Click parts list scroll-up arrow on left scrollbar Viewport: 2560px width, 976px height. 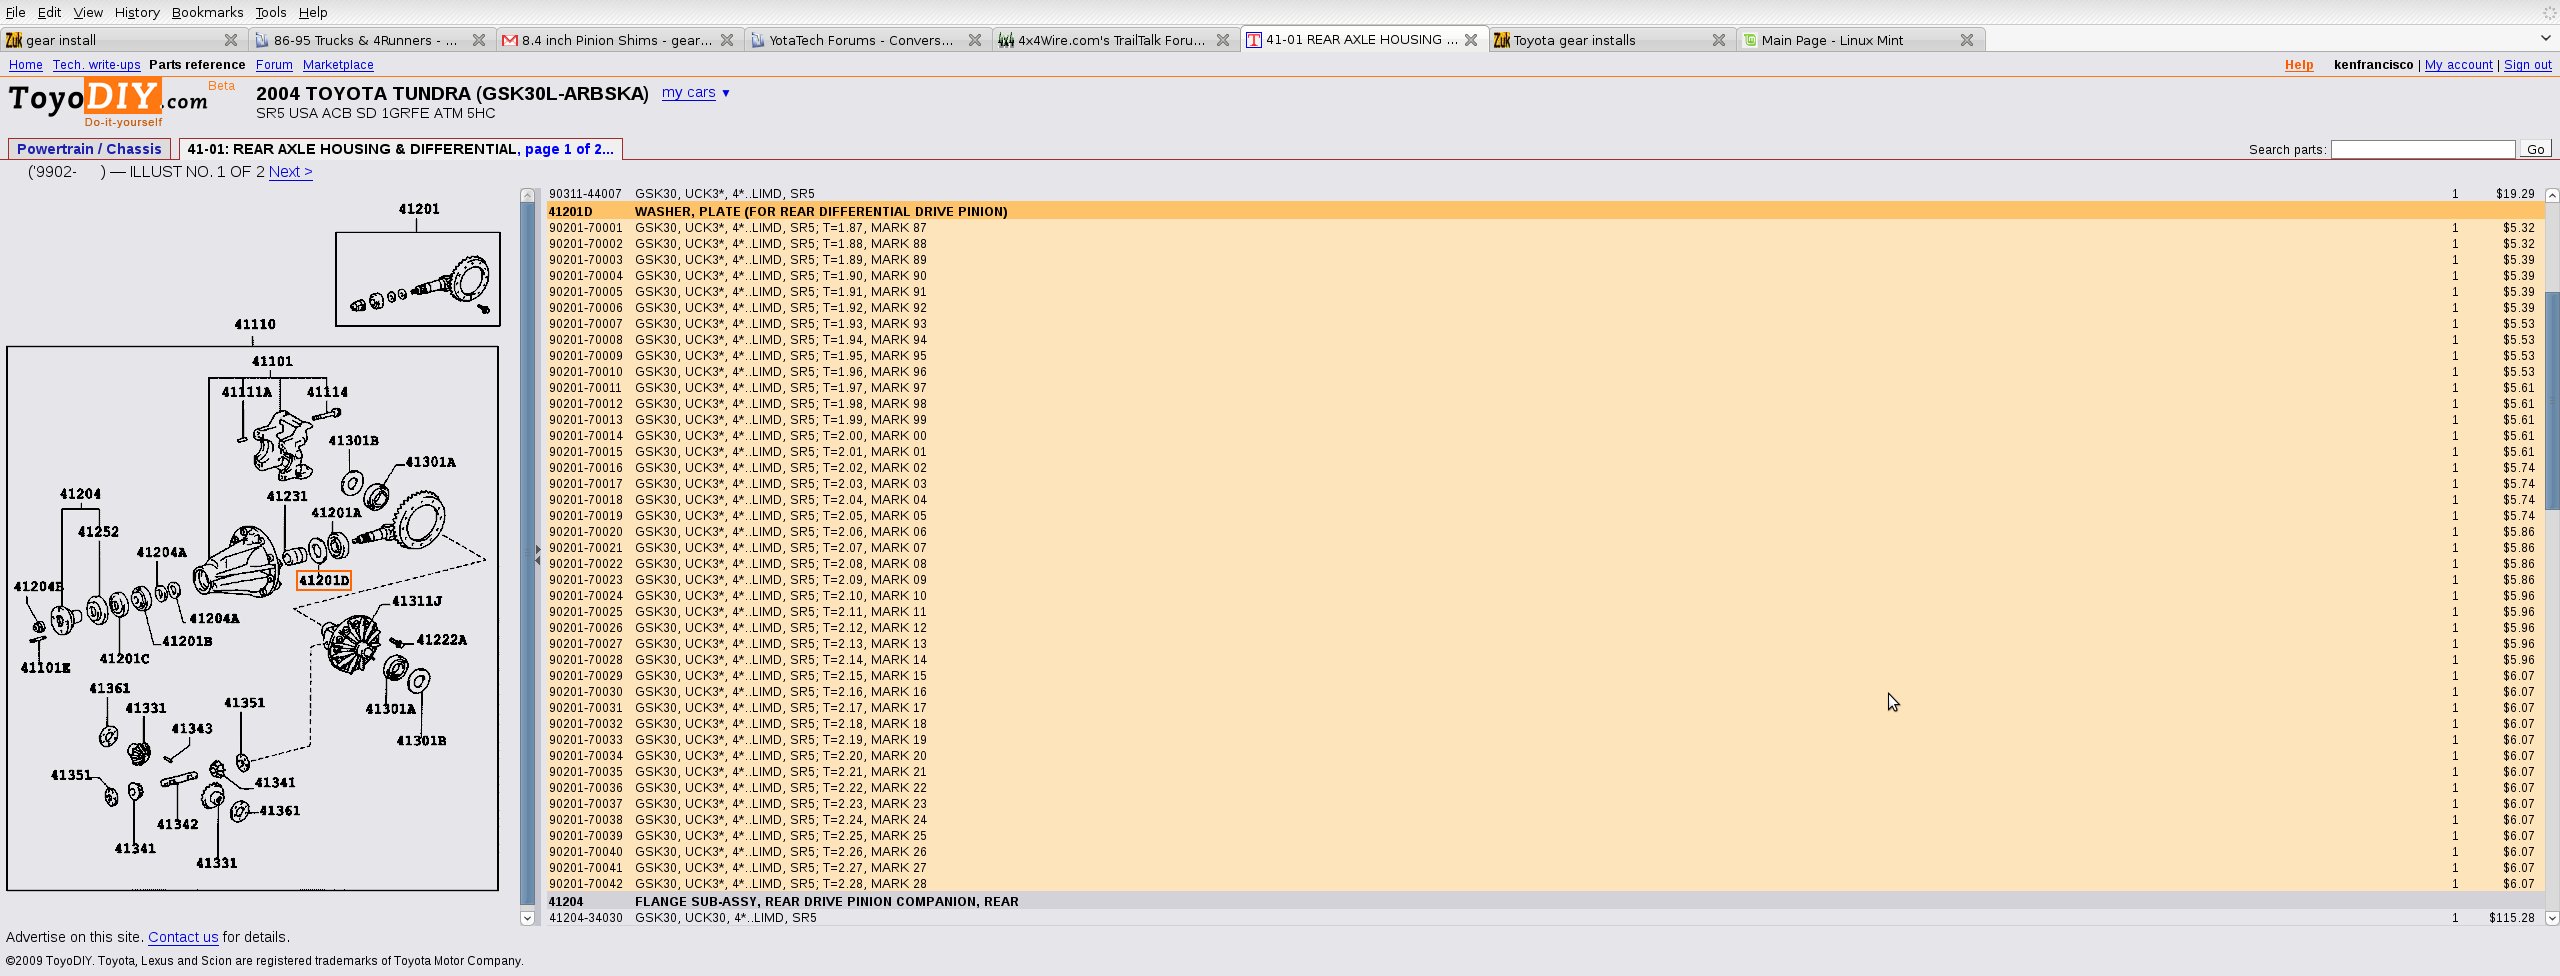[527, 195]
